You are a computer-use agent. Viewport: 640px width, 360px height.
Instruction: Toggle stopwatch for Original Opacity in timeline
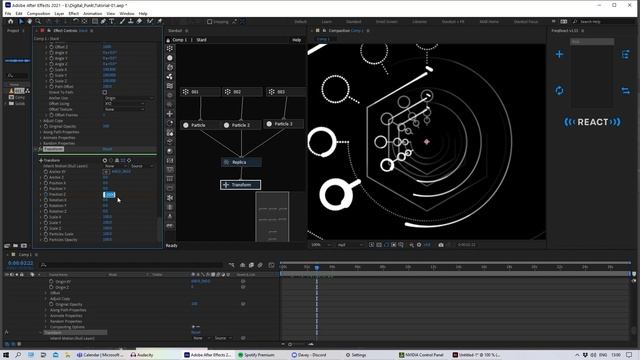point(51,304)
